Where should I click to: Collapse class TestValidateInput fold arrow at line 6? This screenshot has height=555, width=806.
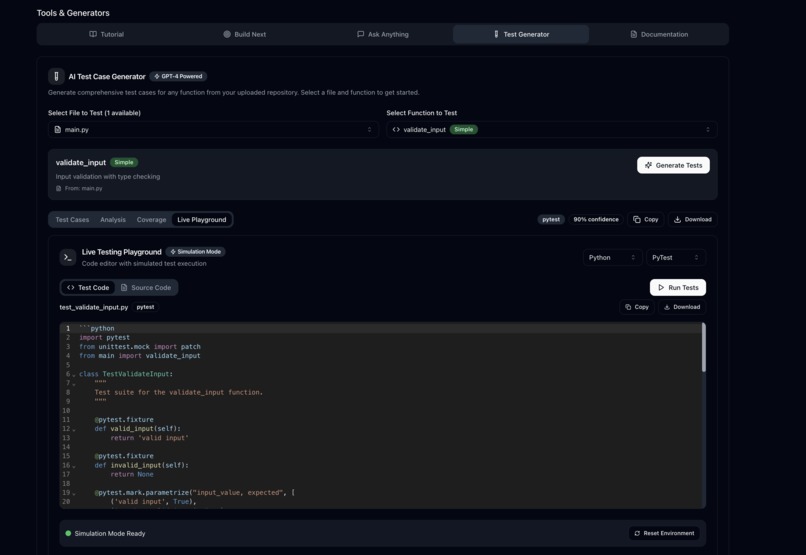(x=74, y=375)
